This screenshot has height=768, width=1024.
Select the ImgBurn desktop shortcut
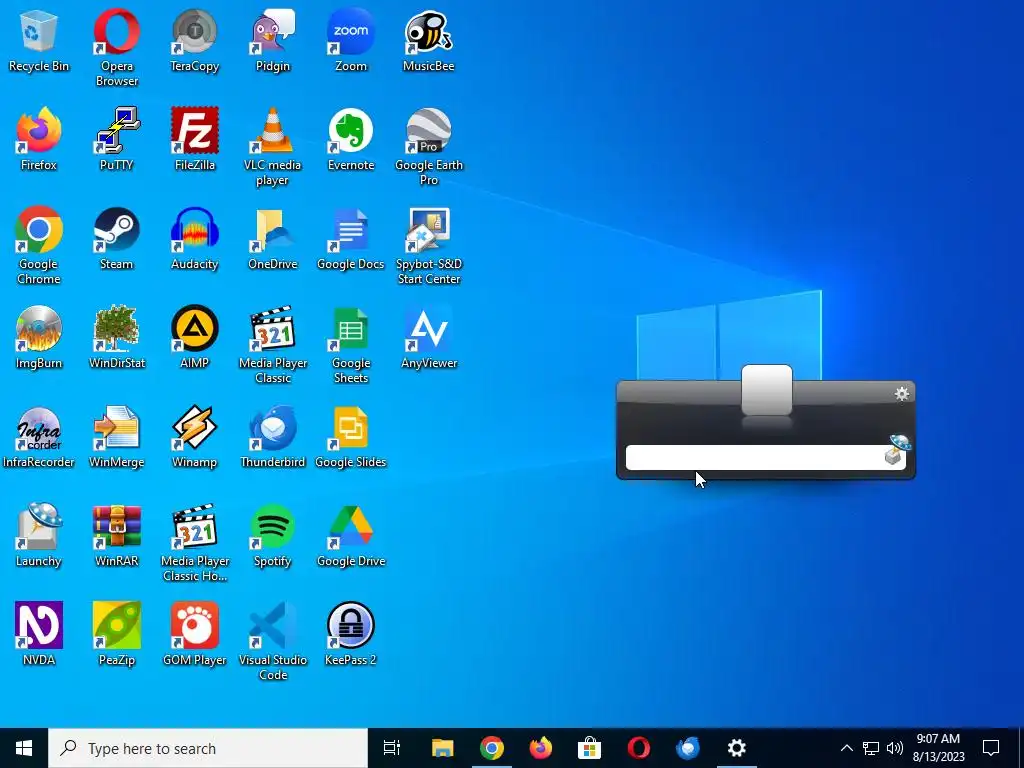39,337
